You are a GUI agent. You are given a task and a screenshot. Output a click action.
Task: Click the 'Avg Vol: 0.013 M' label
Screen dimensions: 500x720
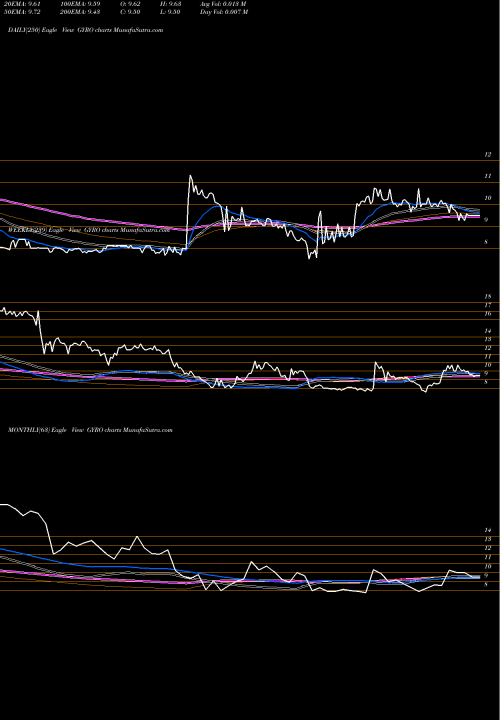tap(223, 4)
